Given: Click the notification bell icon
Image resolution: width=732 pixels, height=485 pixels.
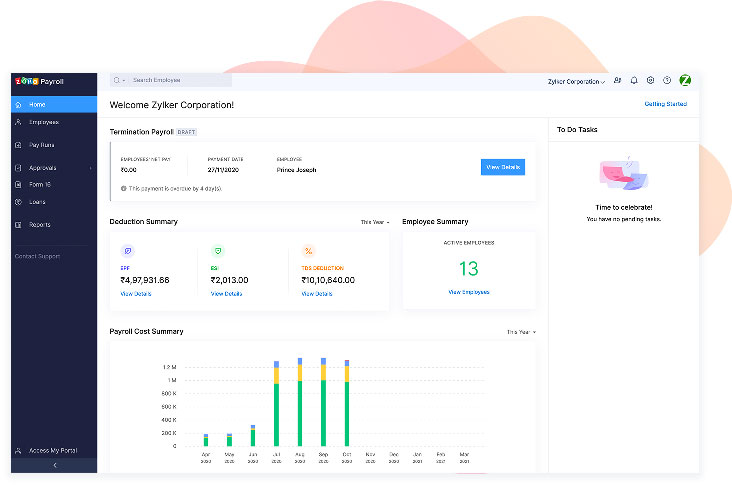Looking at the screenshot, I should 634,80.
